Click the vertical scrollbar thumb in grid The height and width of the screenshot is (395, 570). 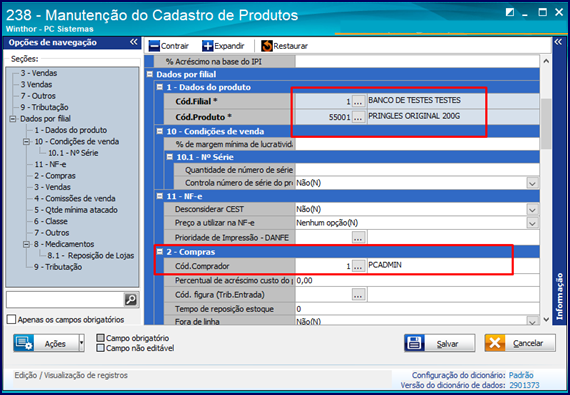pyautogui.click(x=546, y=124)
